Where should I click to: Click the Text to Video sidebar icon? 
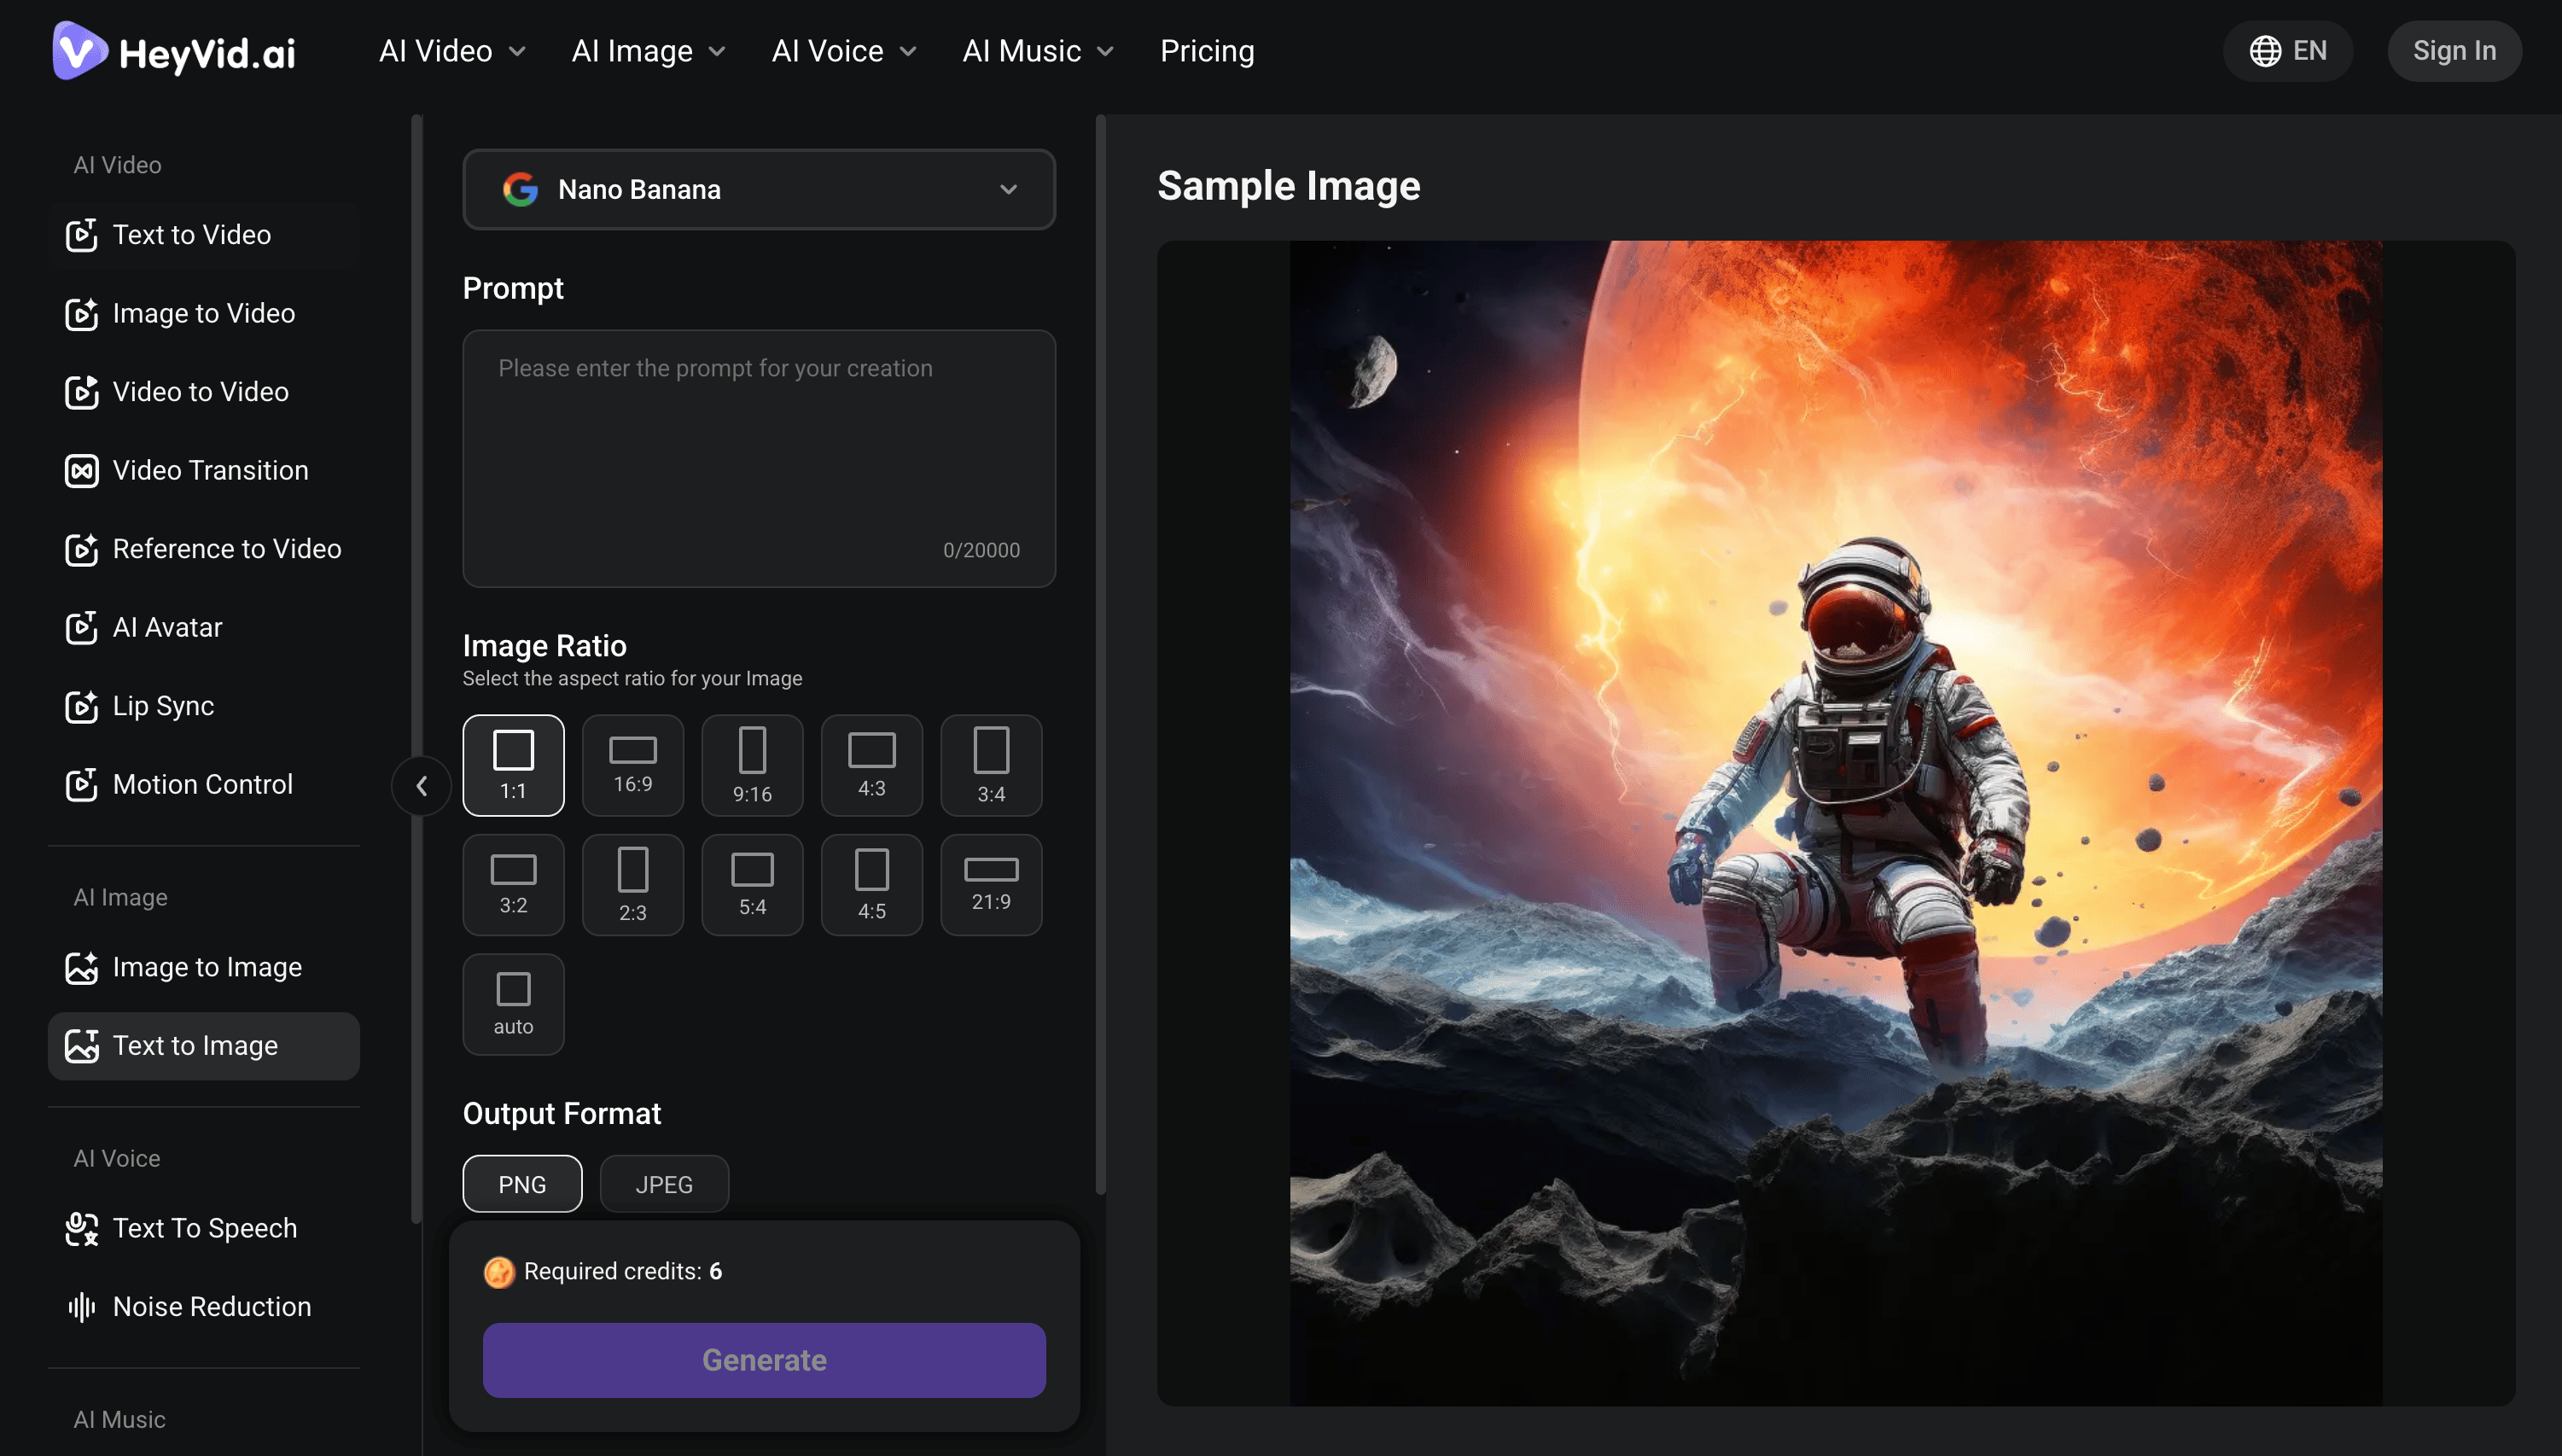81,235
